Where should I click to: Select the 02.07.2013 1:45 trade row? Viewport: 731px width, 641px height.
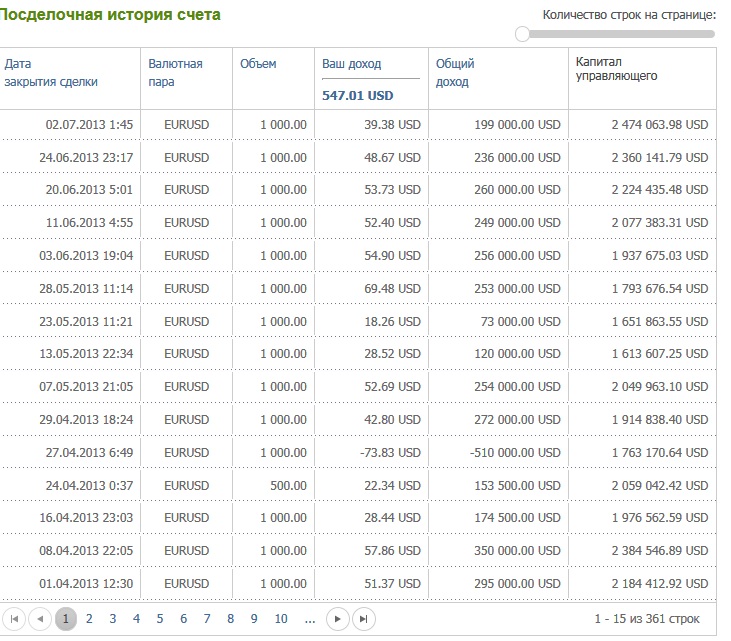[358, 124]
